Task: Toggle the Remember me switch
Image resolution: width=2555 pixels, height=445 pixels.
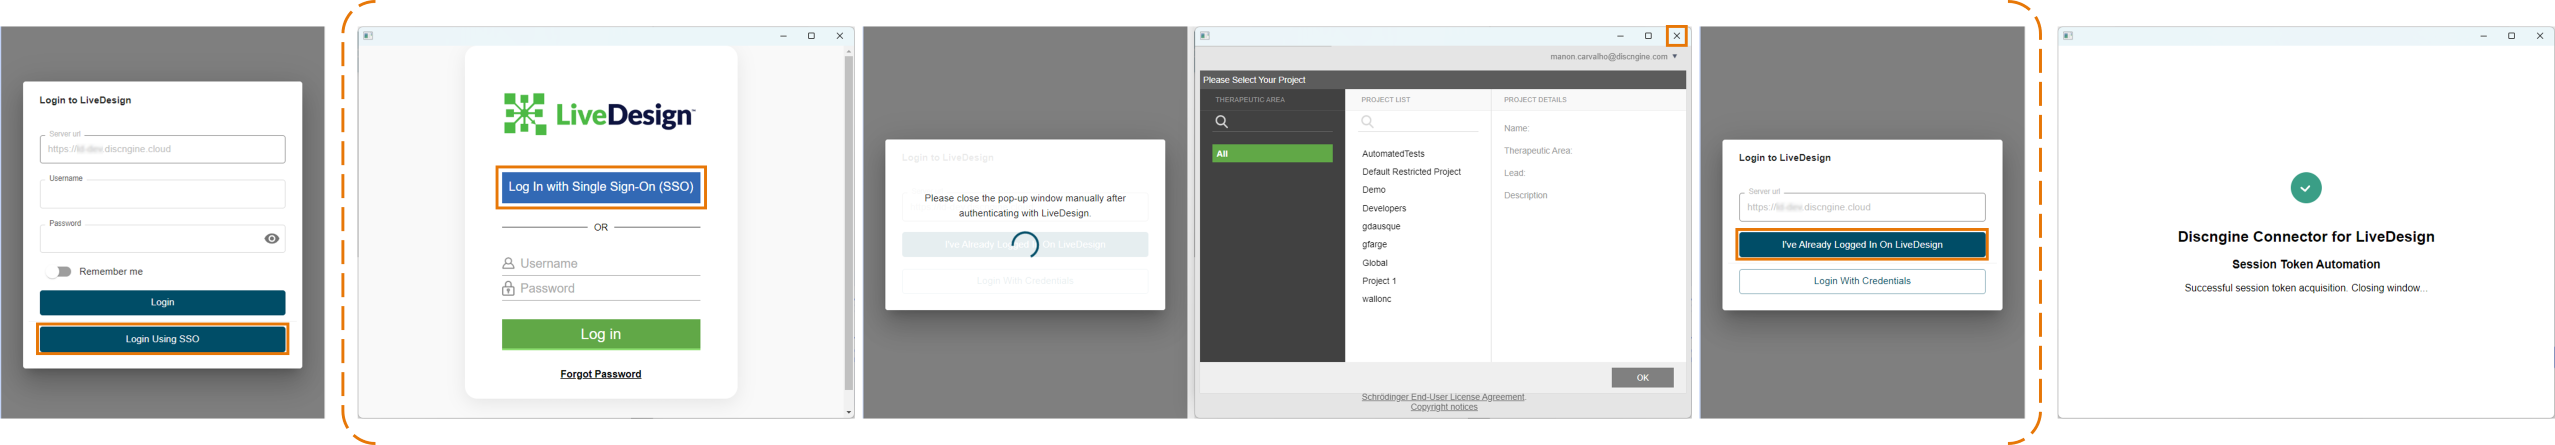Action: pyautogui.click(x=59, y=272)
